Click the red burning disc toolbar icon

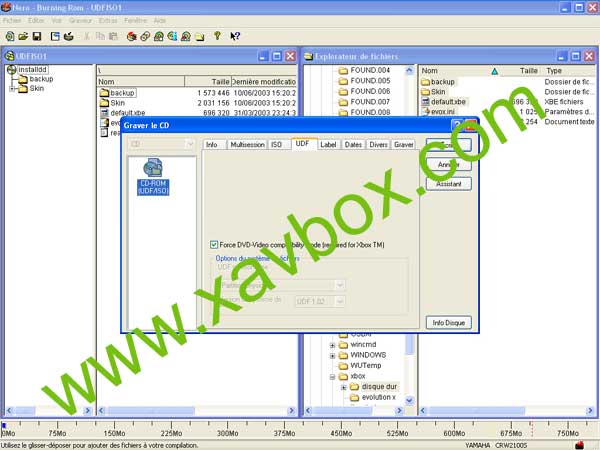pyautogui.click(x=132, y=36)
